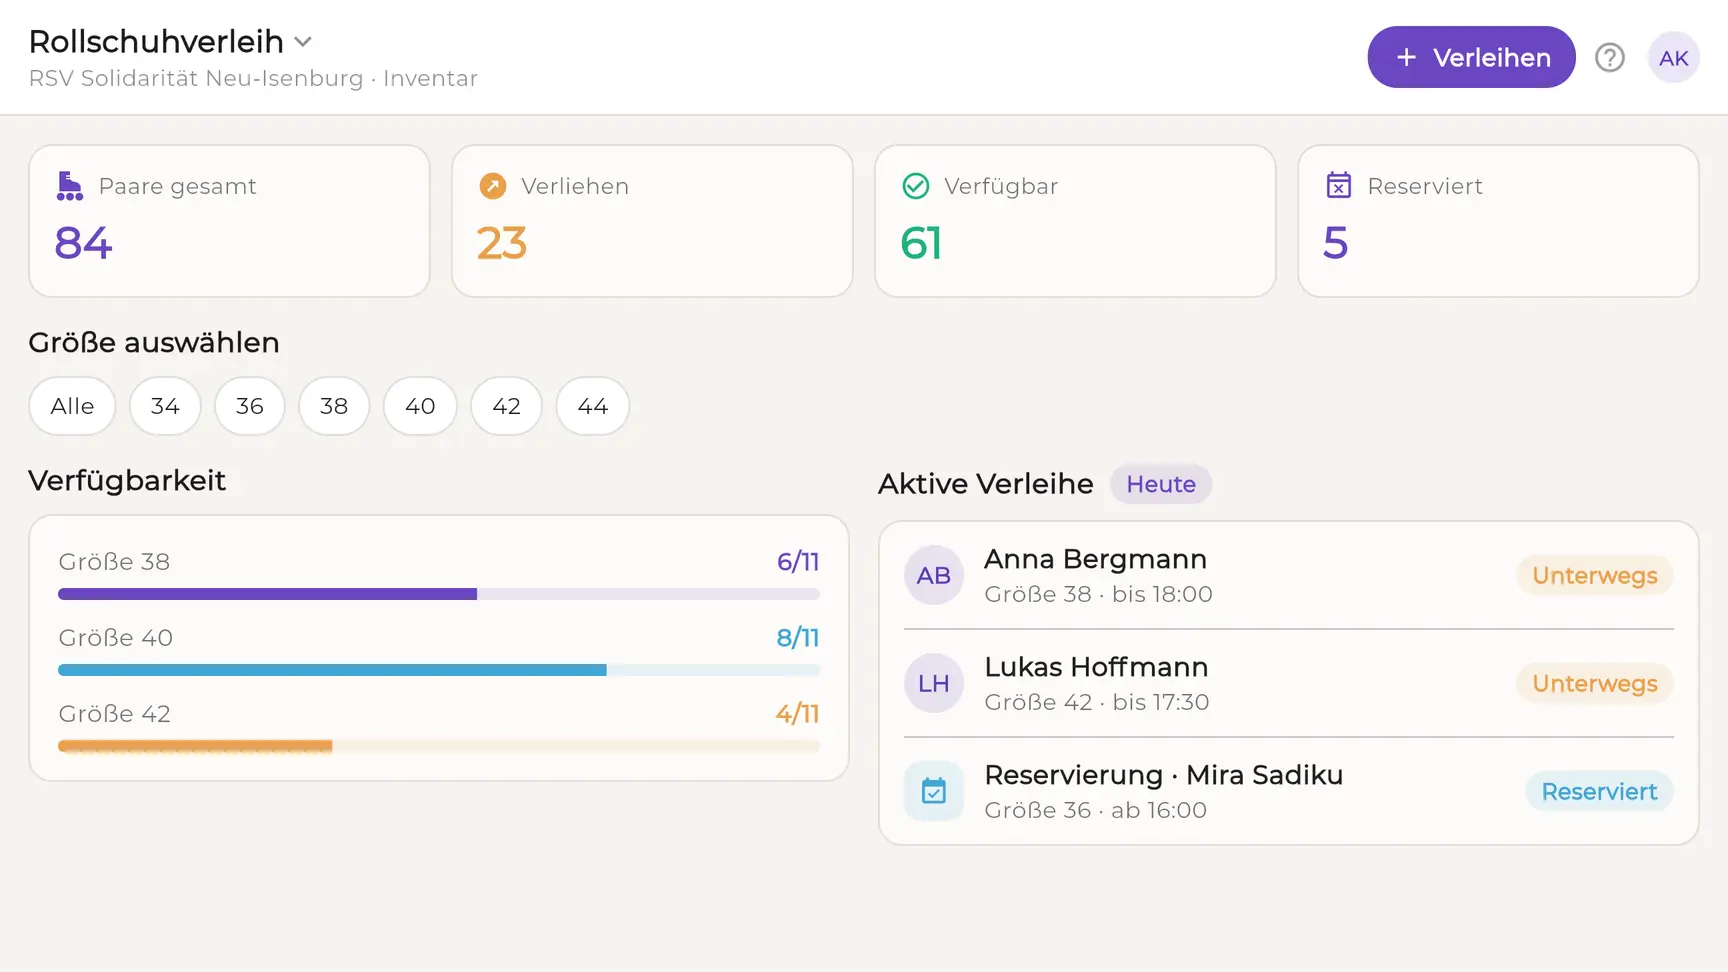Open the Paare gesamt 84 card
This screenshot has width=1728, height=972.
click(x=229, y=221)
